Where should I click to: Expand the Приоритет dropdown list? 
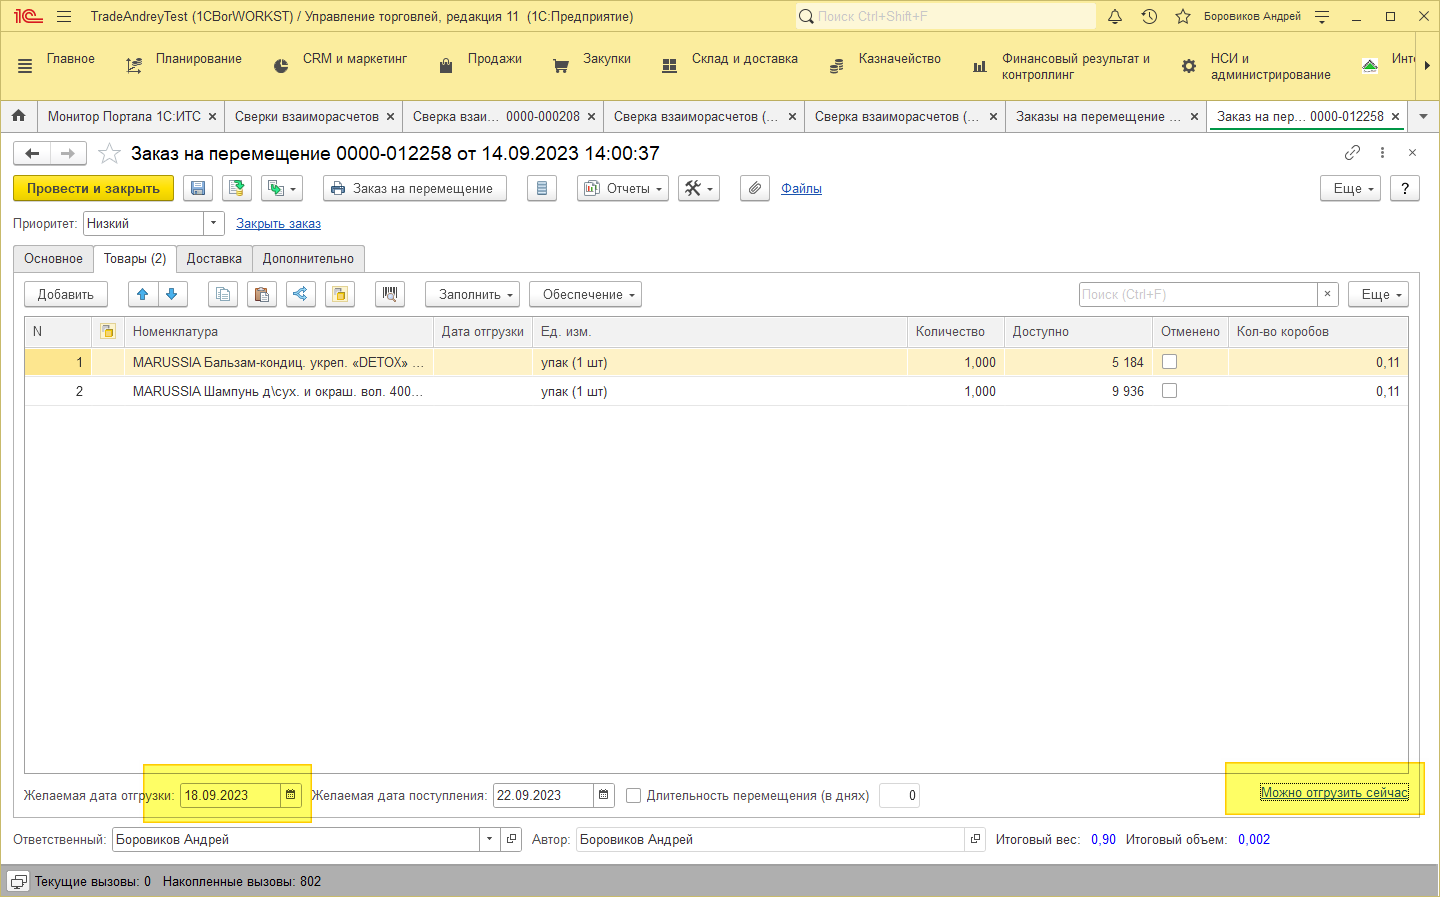click(213, 224)
